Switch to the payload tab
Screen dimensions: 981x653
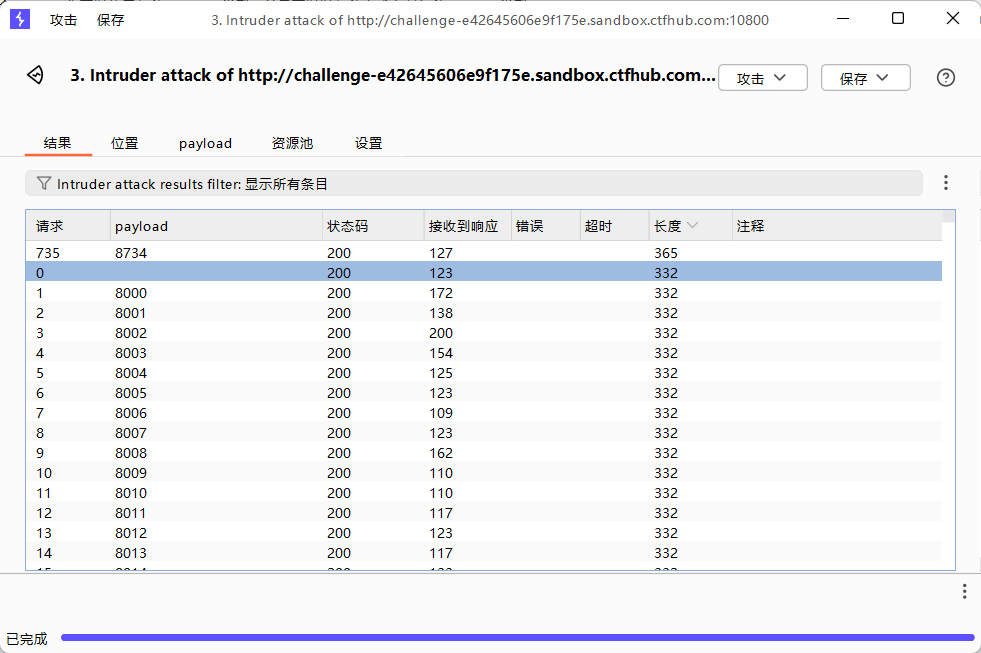[205, 143]
